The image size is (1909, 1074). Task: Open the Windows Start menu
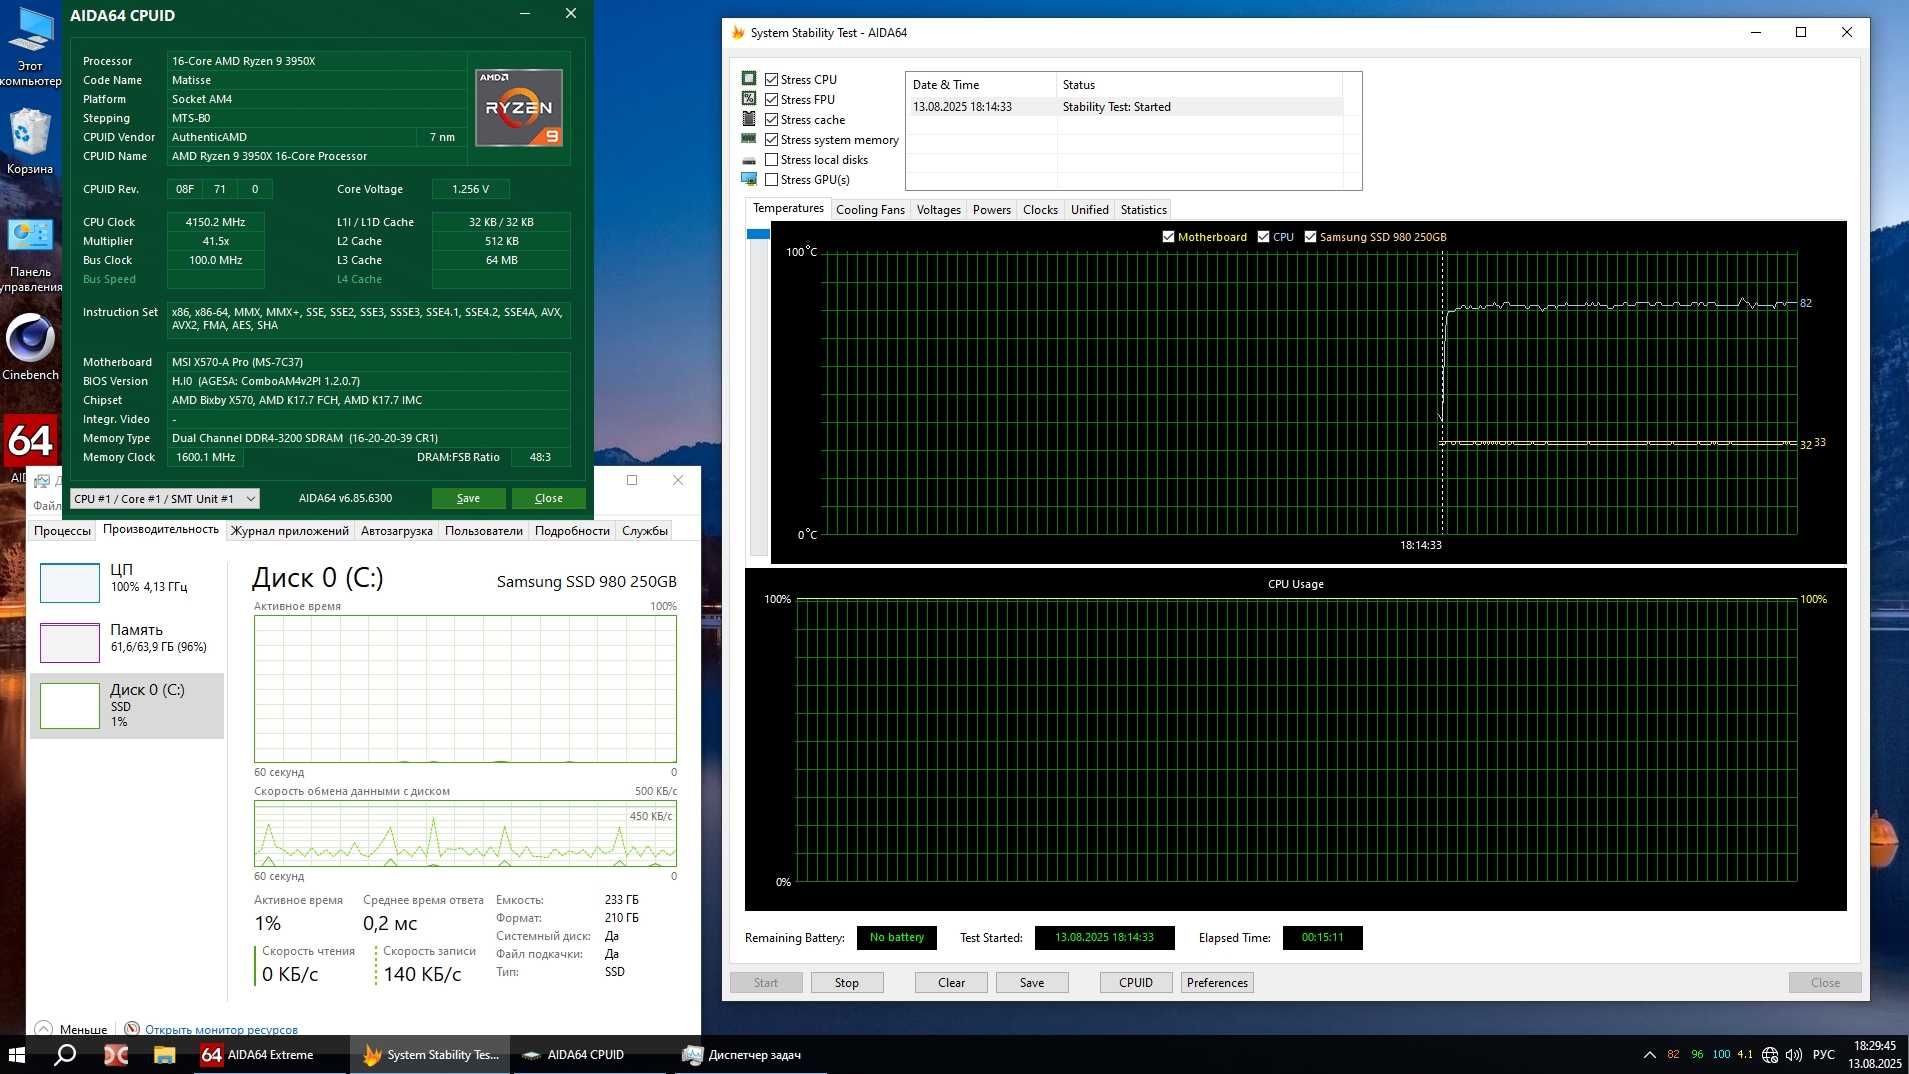pos(16,1054)
